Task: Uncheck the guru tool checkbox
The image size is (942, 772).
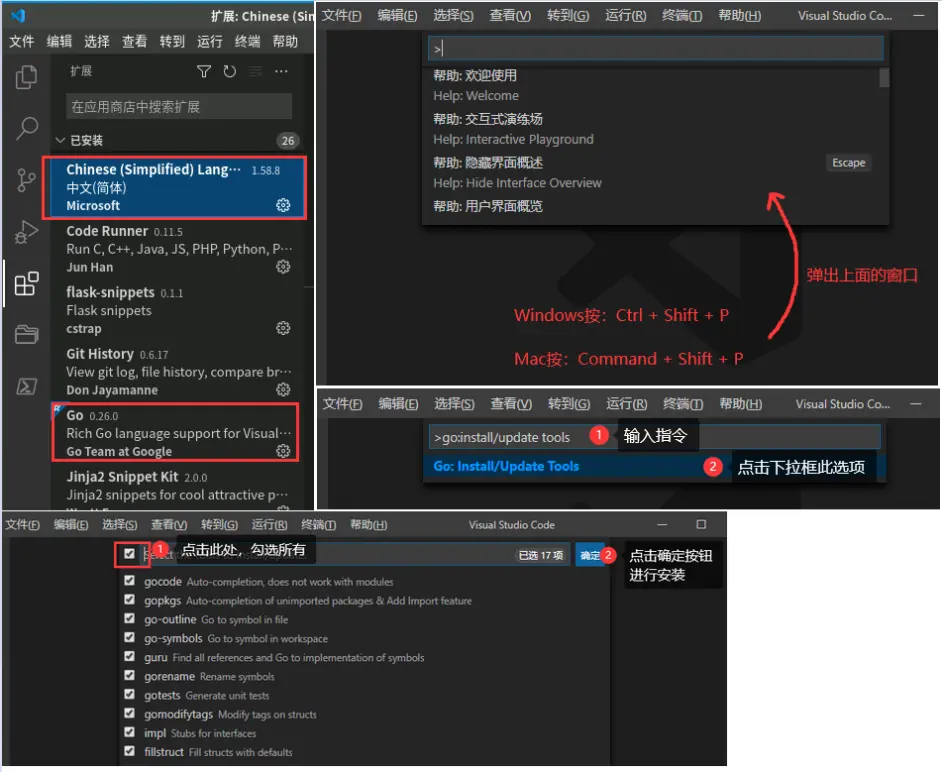Action: point(129,656)
